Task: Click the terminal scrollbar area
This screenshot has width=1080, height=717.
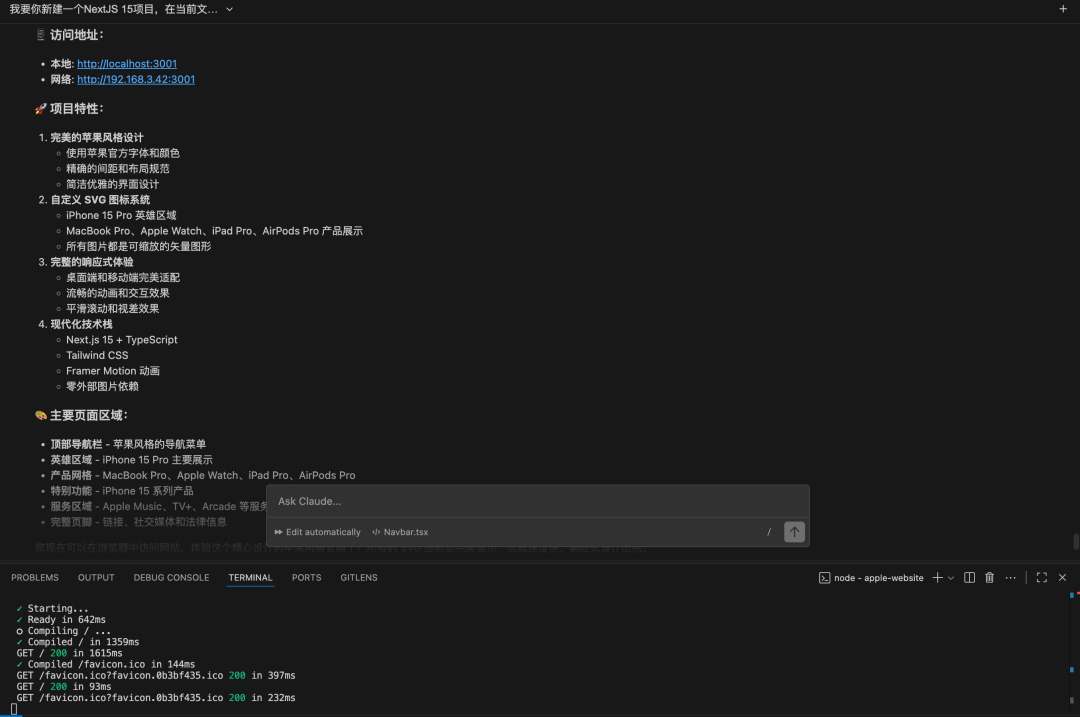Action: [x=1072, y=652]
